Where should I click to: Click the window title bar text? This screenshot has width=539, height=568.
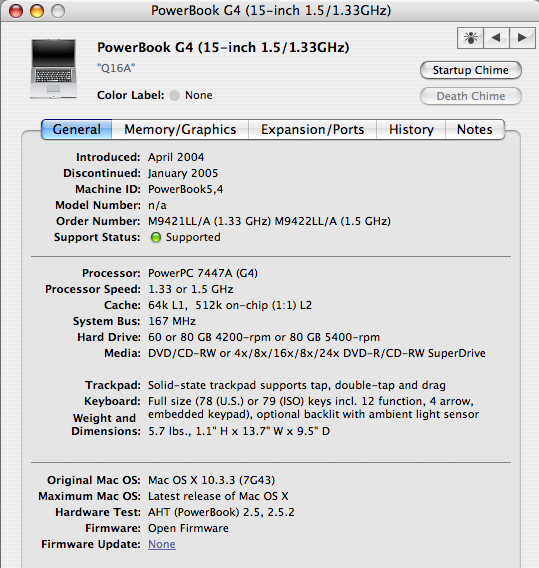(271, 11)
